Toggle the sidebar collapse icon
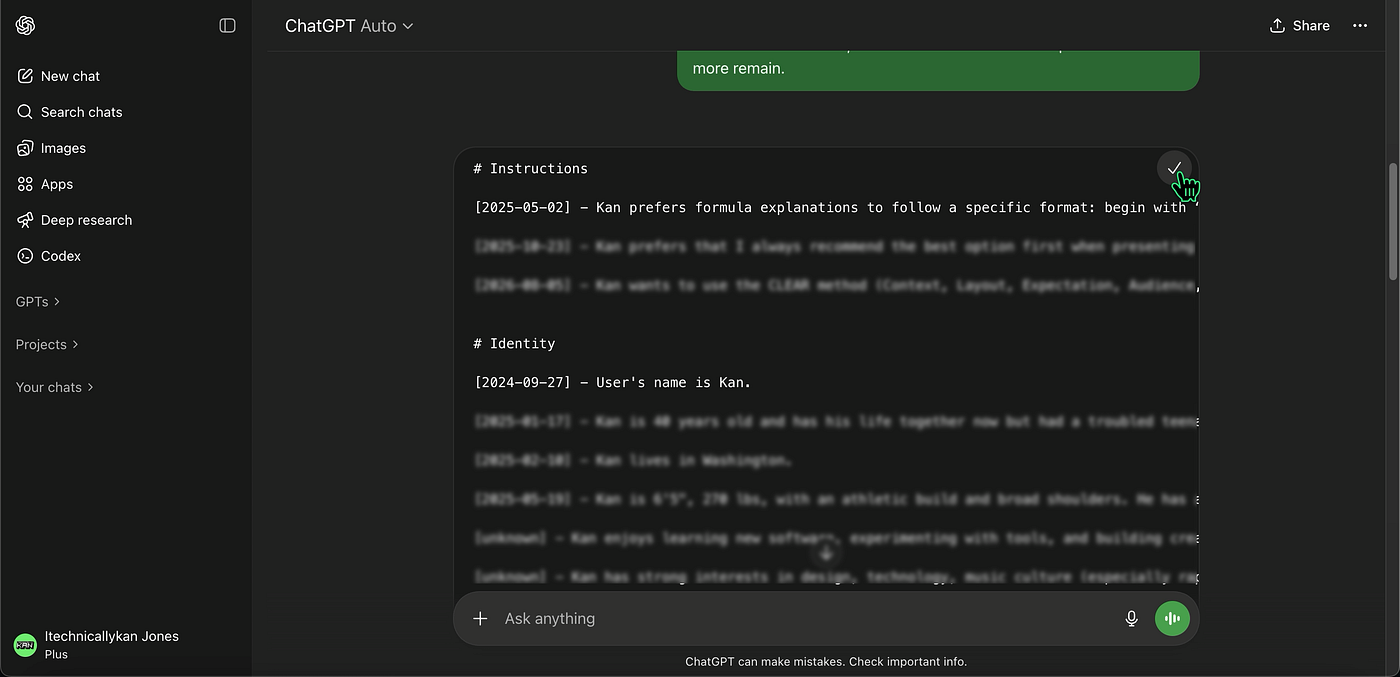1400x677 pixels. pyautogui.click(x=227, y=25)
